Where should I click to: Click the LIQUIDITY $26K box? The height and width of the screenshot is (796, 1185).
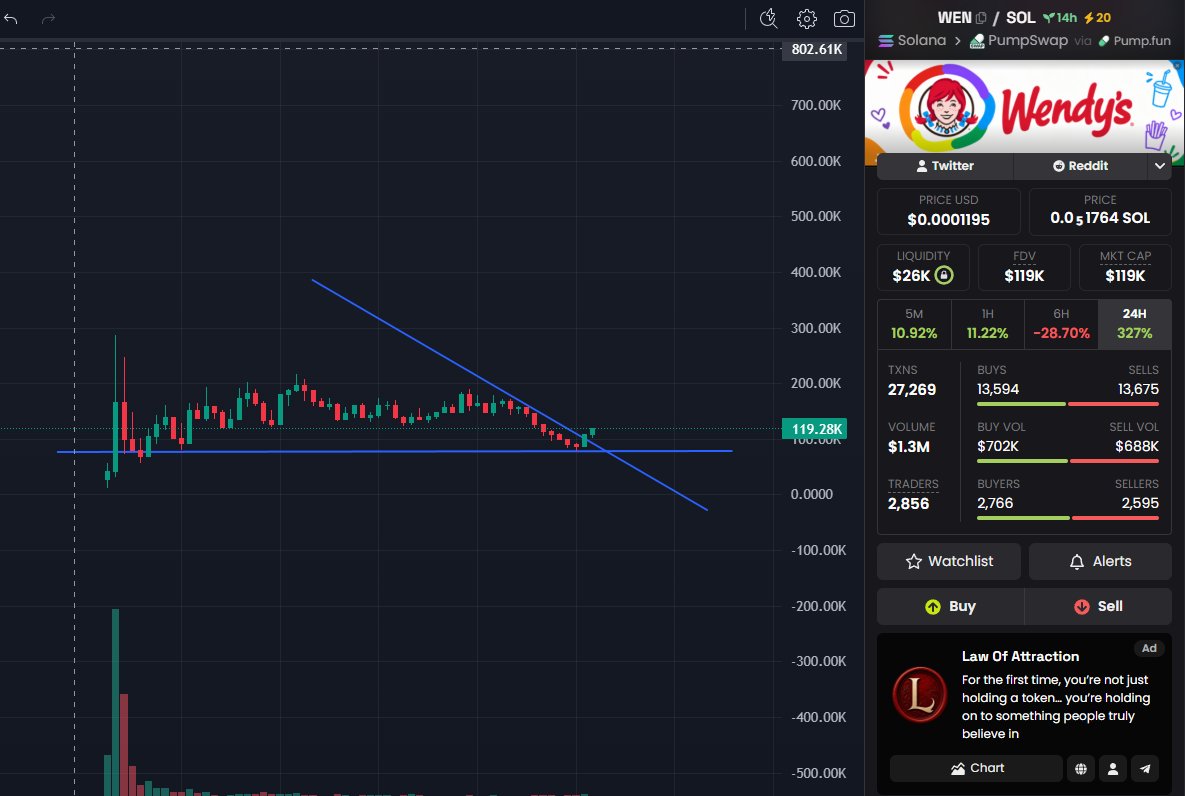(x=923, y=267)
